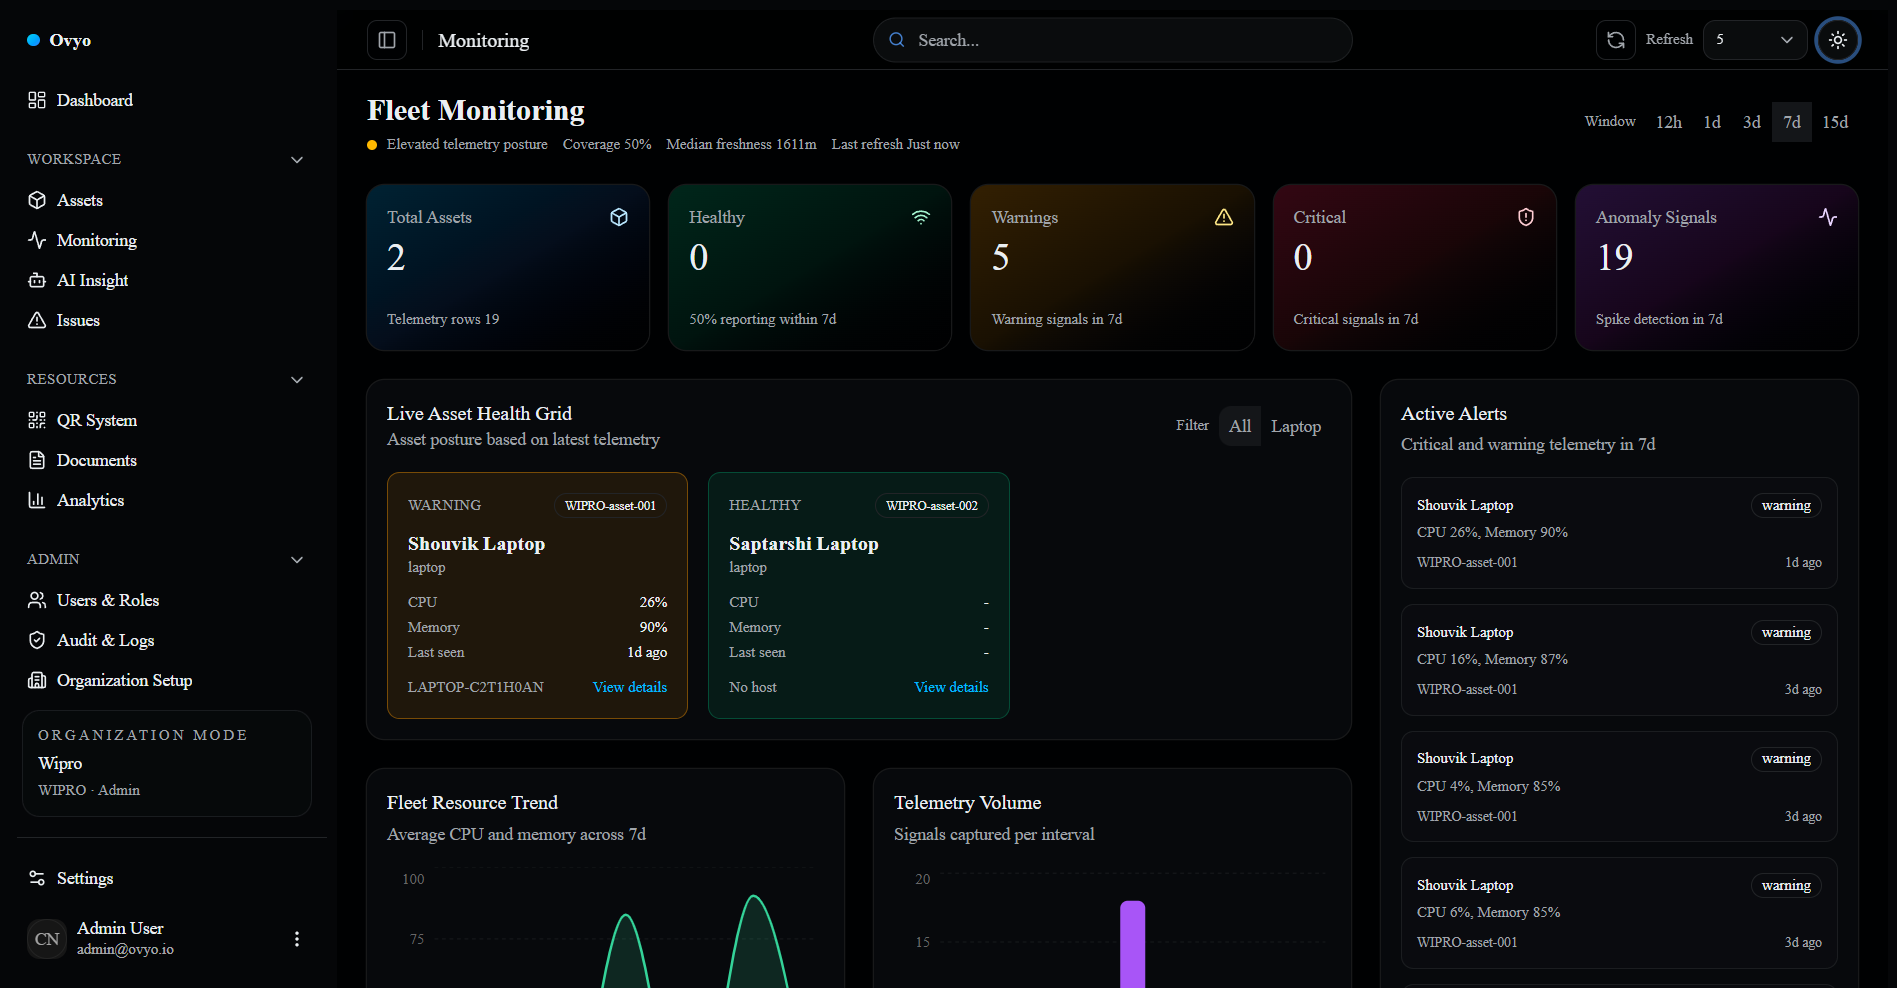Open the alert with CPU 4%, Memory 85%
Viewport: 1897px width, 988px height.
(1619, 786)
